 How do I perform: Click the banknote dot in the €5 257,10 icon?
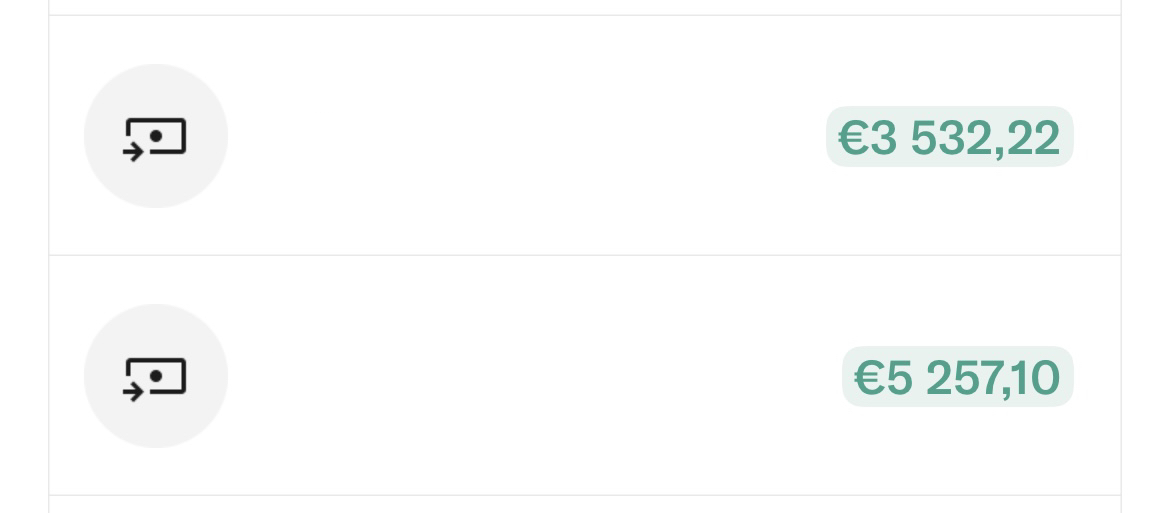(x=156, y=376)
